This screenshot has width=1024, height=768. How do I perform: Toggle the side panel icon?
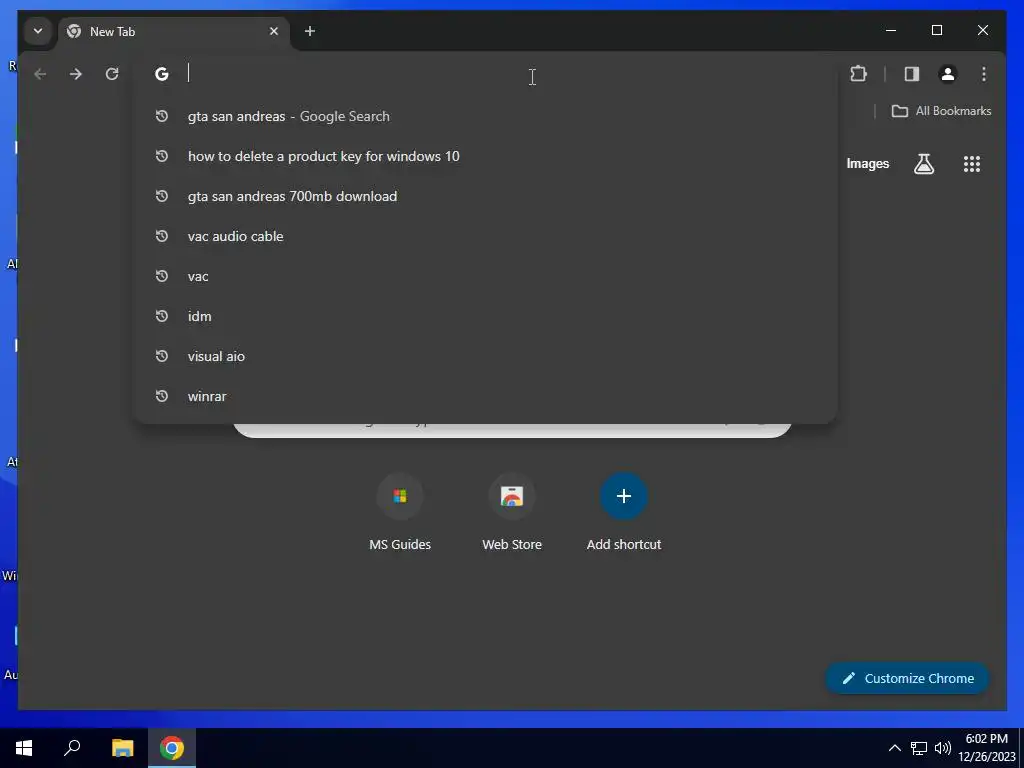click(x=912, y=74)
